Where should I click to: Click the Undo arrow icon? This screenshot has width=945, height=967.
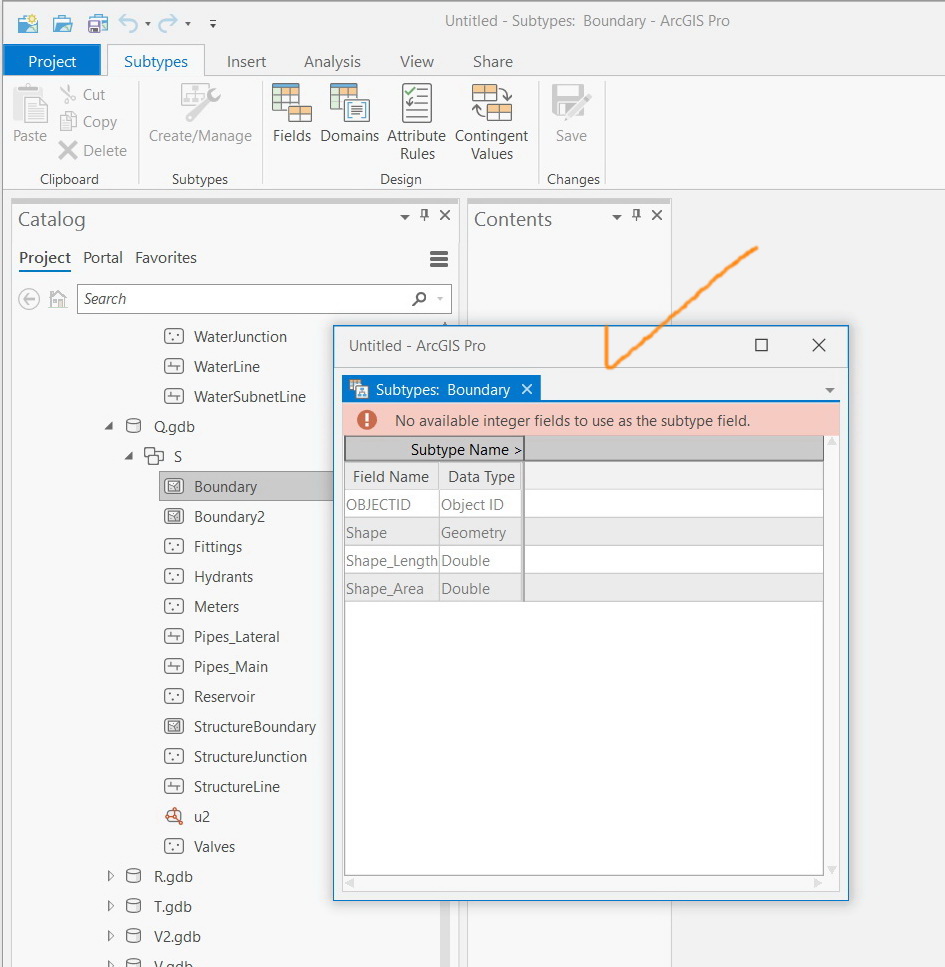128,23
